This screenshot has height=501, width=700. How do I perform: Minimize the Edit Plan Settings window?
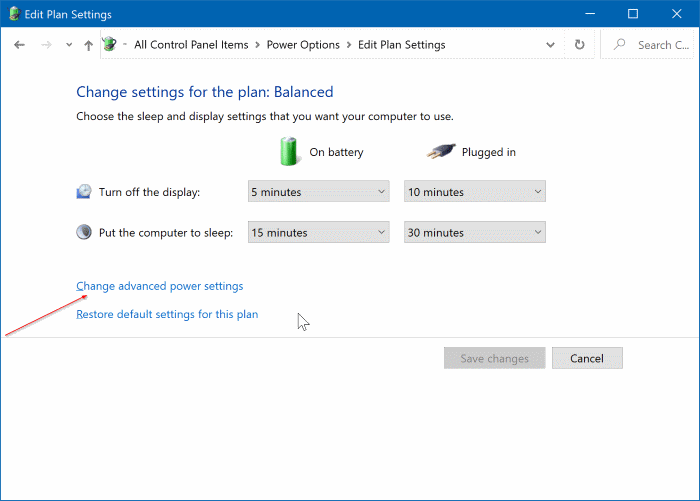pos(590,13)
